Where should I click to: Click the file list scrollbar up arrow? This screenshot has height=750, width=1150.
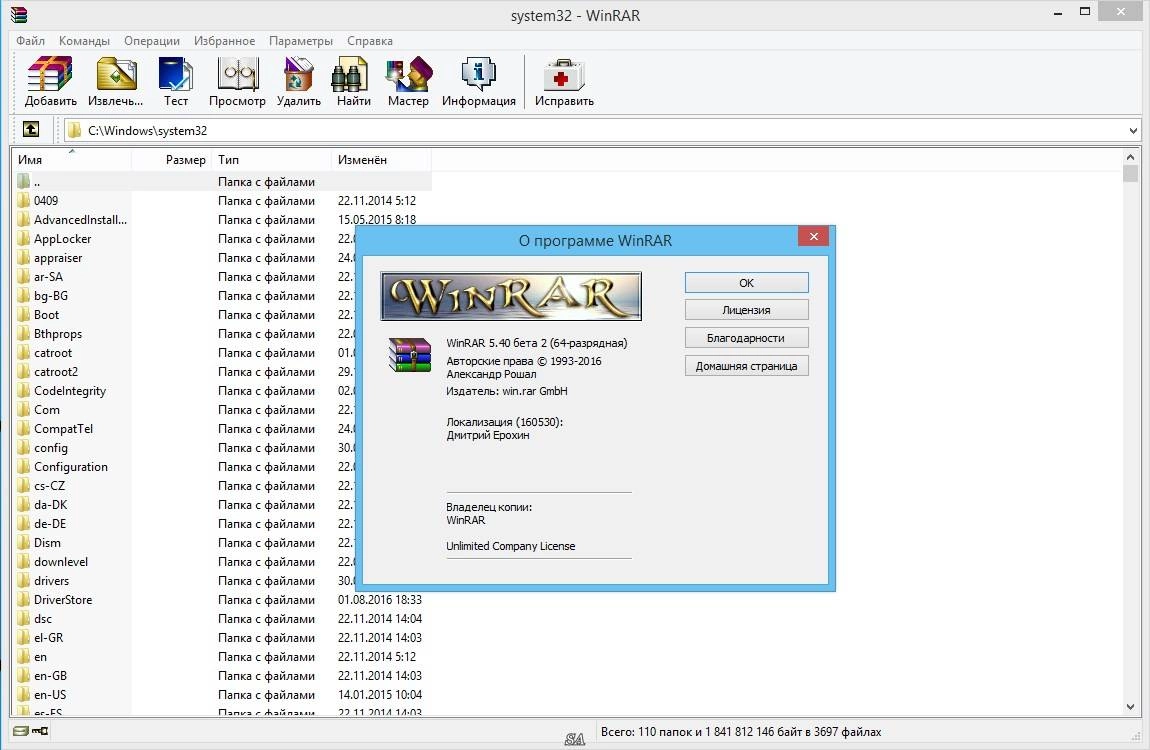(x=1130, y=157)
